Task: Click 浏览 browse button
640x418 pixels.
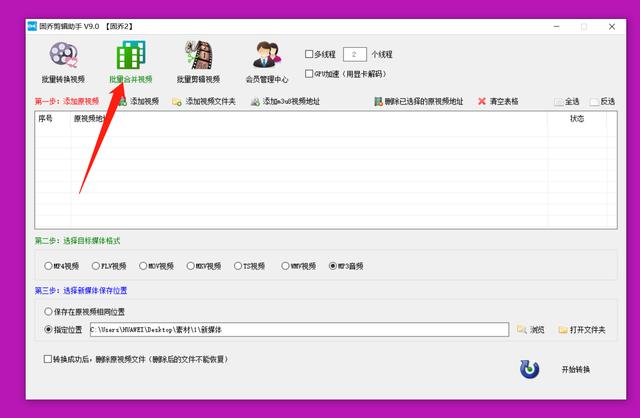Action: click(x=531, y=329)
